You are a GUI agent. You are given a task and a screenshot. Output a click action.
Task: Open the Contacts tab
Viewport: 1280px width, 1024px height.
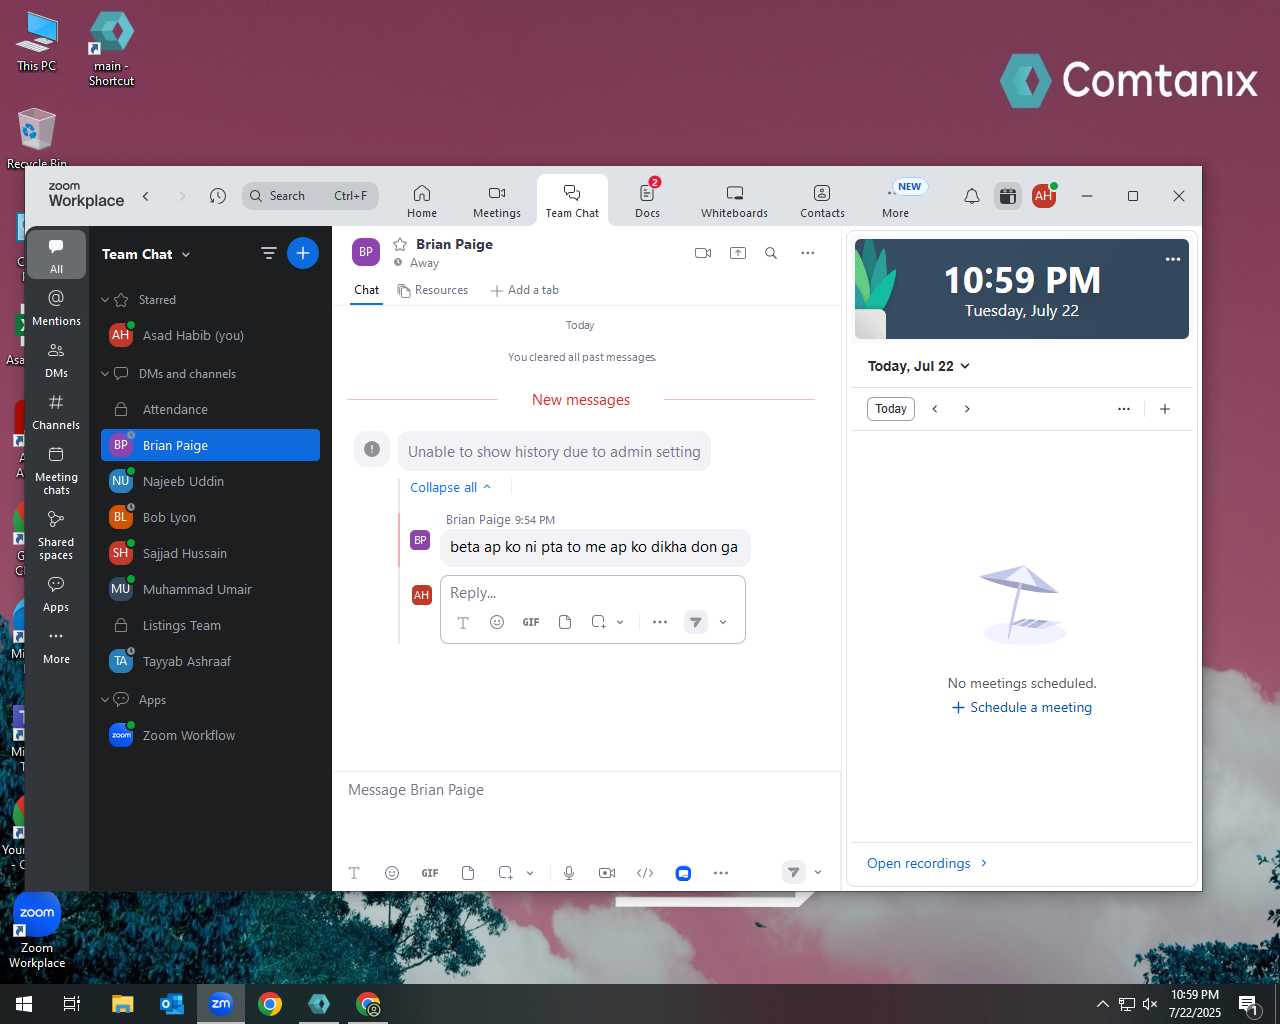[x=822, y=201]
